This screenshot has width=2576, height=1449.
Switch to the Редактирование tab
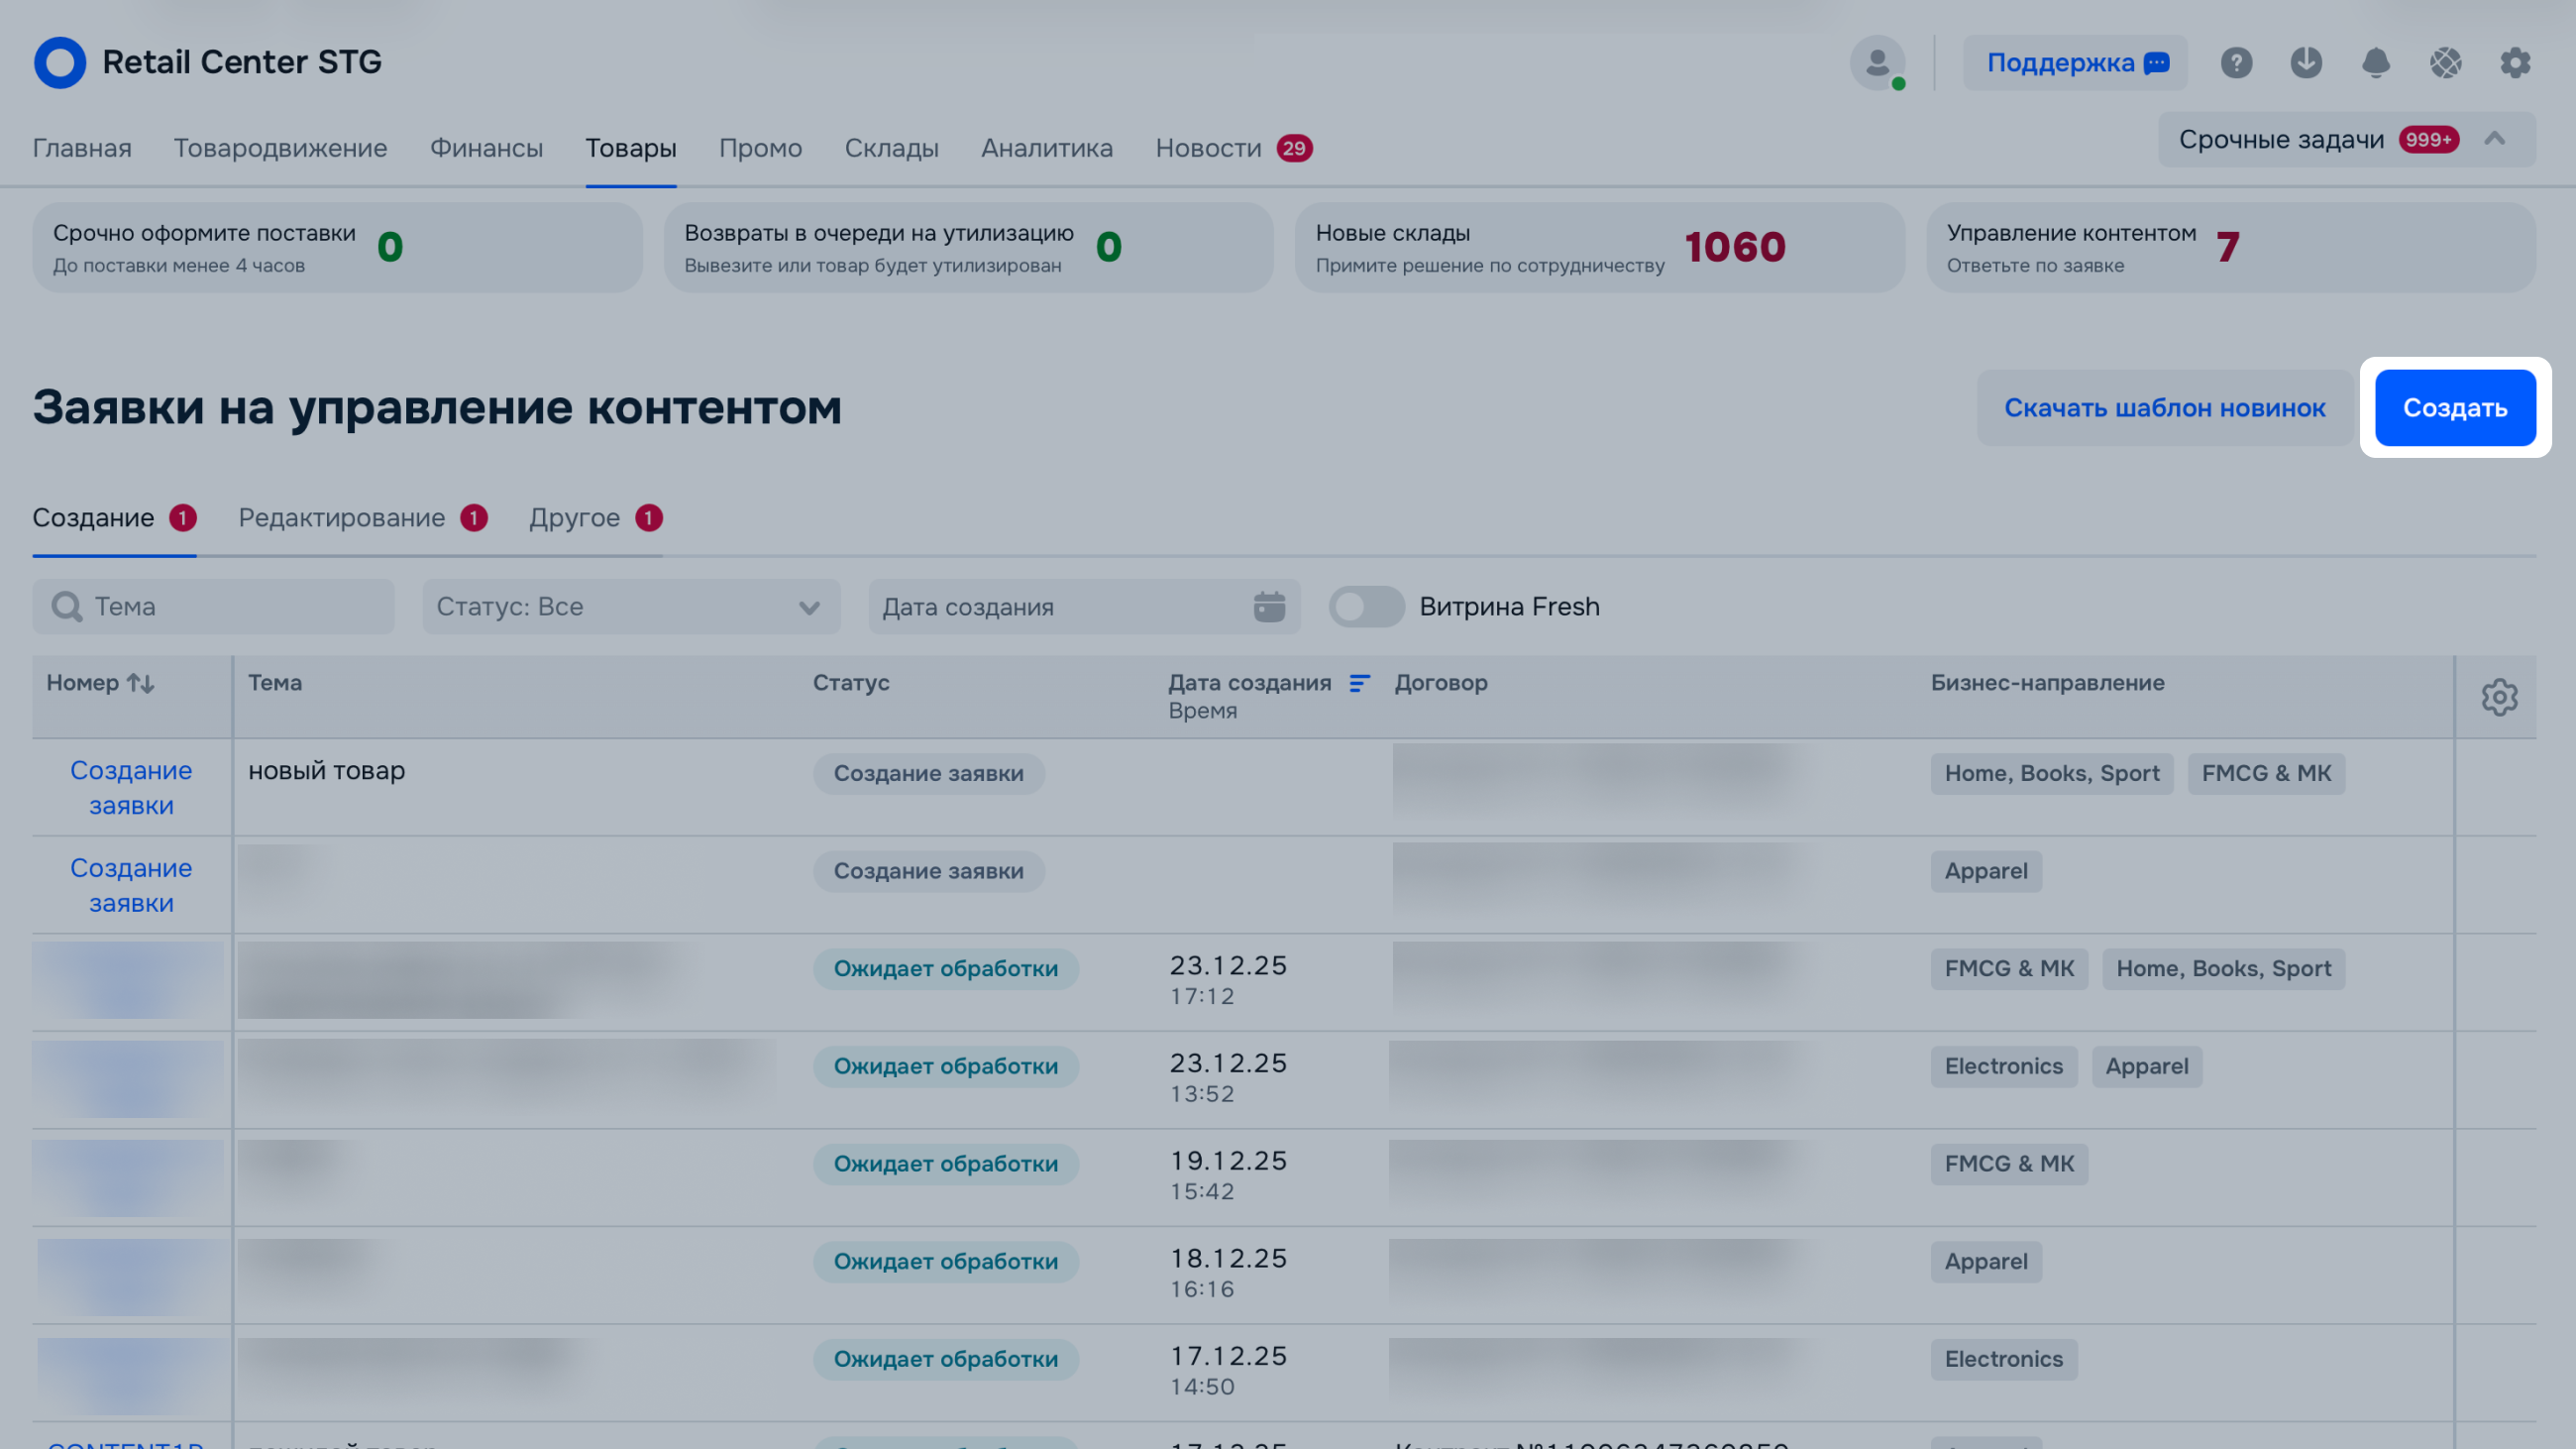[342, 518]
